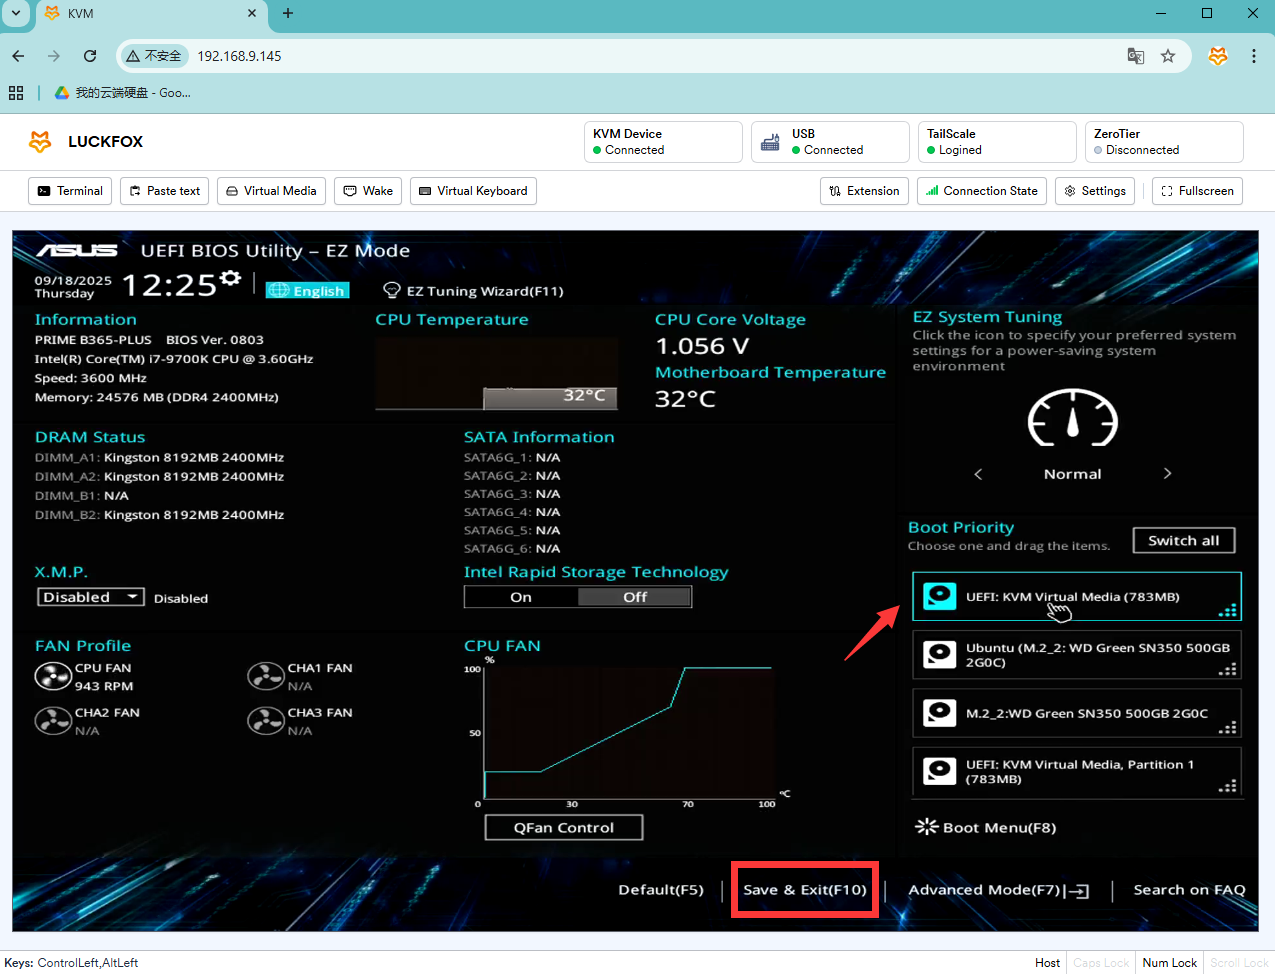
Task: Click the EZ System Tuning gauge icon
Action: pyautogui.click(x=1072, y=418)
